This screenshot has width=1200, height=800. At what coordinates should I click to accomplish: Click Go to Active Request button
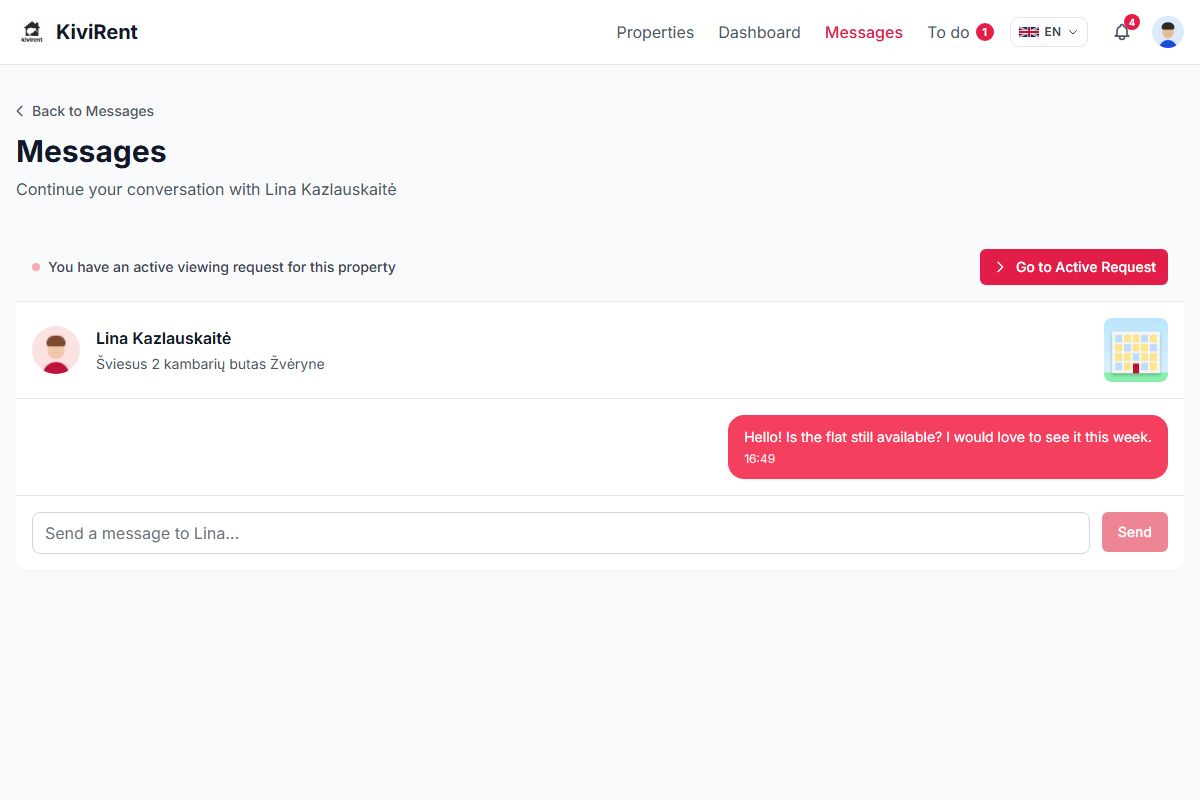click(x=1074, y=267)
